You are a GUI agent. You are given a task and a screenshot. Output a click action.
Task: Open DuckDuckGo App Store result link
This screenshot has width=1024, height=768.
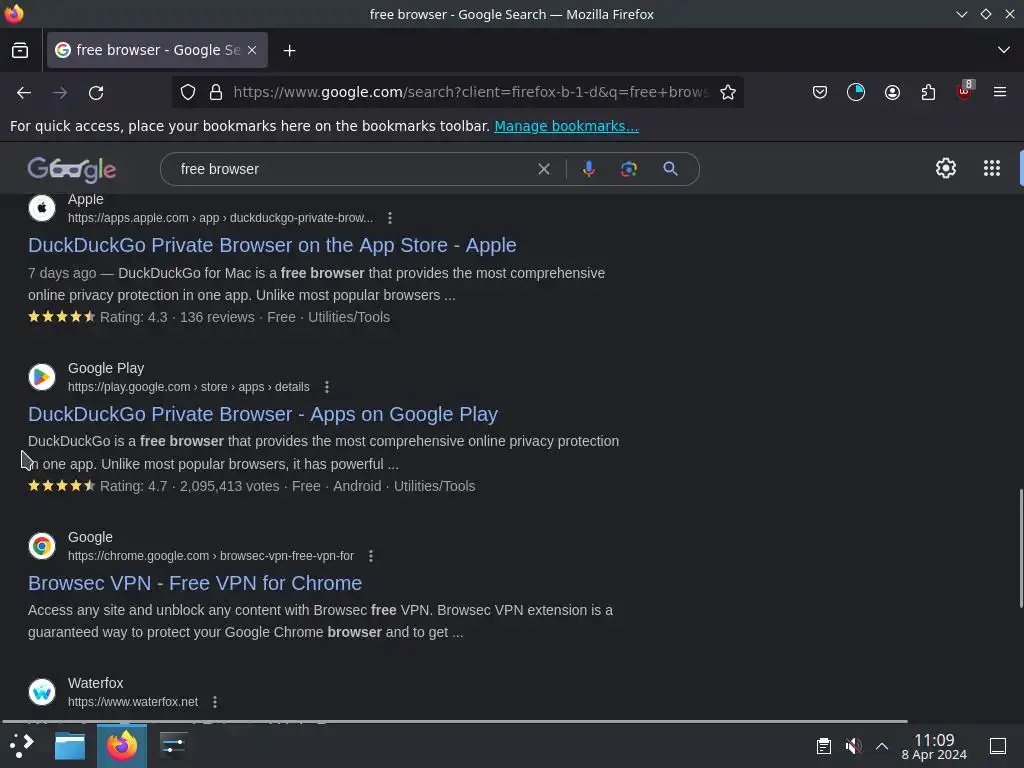coord(272,245)
